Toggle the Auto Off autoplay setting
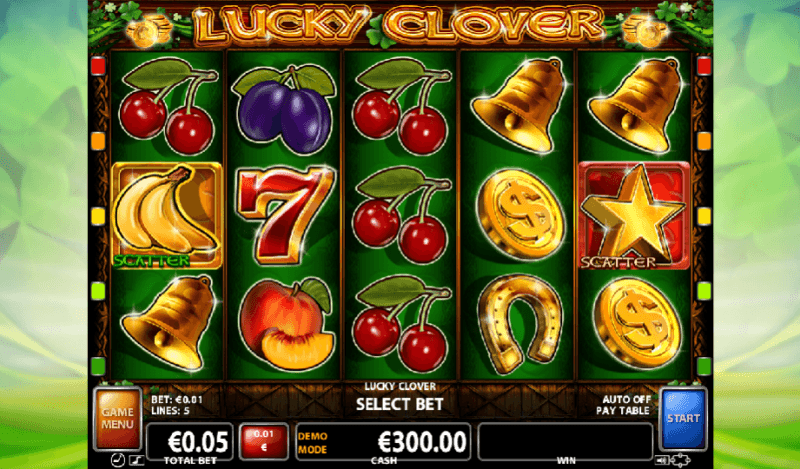800x469 pixels. tap(627, 400)
